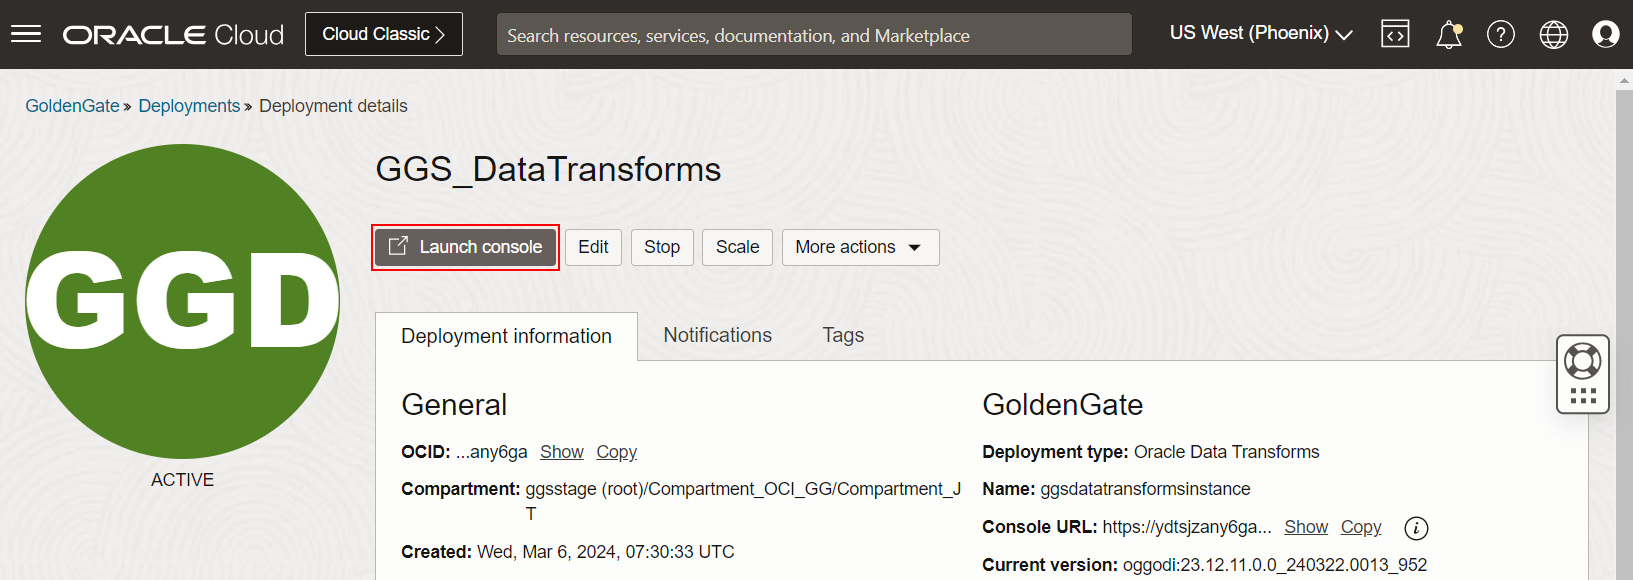Click the info icon beside Console URL
1633x580 pixels.
(1416, 528)
